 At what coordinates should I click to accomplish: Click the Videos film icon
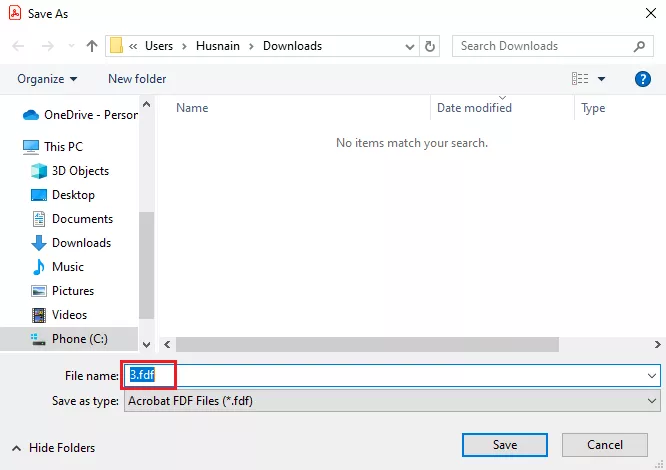pos(39,315)
